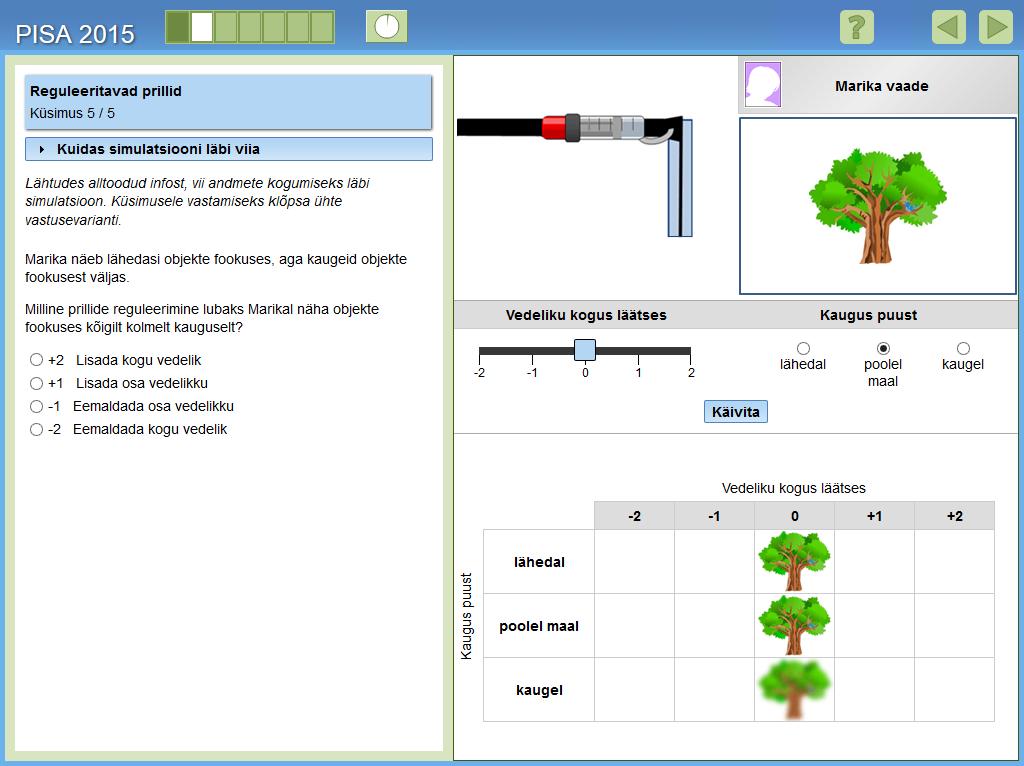
Task: Choose 'poolel maal' tree distance radio
Action: point(883,348)
